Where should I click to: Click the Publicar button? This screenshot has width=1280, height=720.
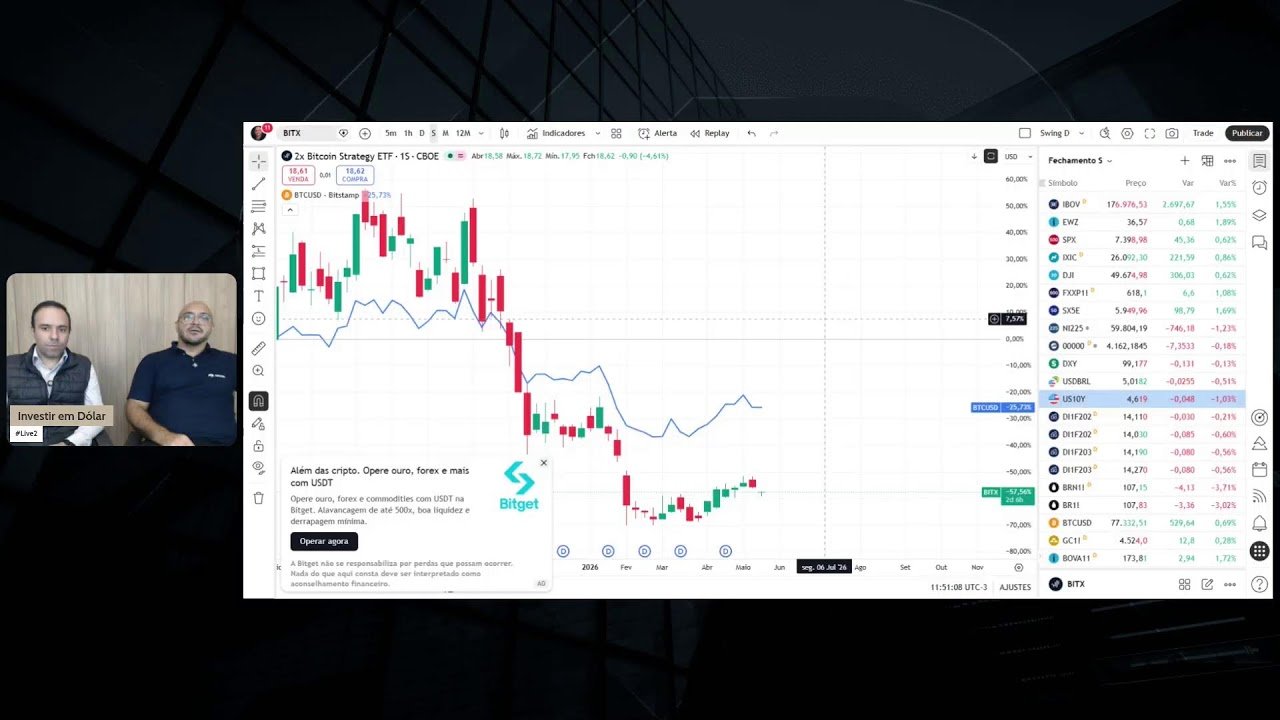pyautogui.click(x=1247, y=133)
